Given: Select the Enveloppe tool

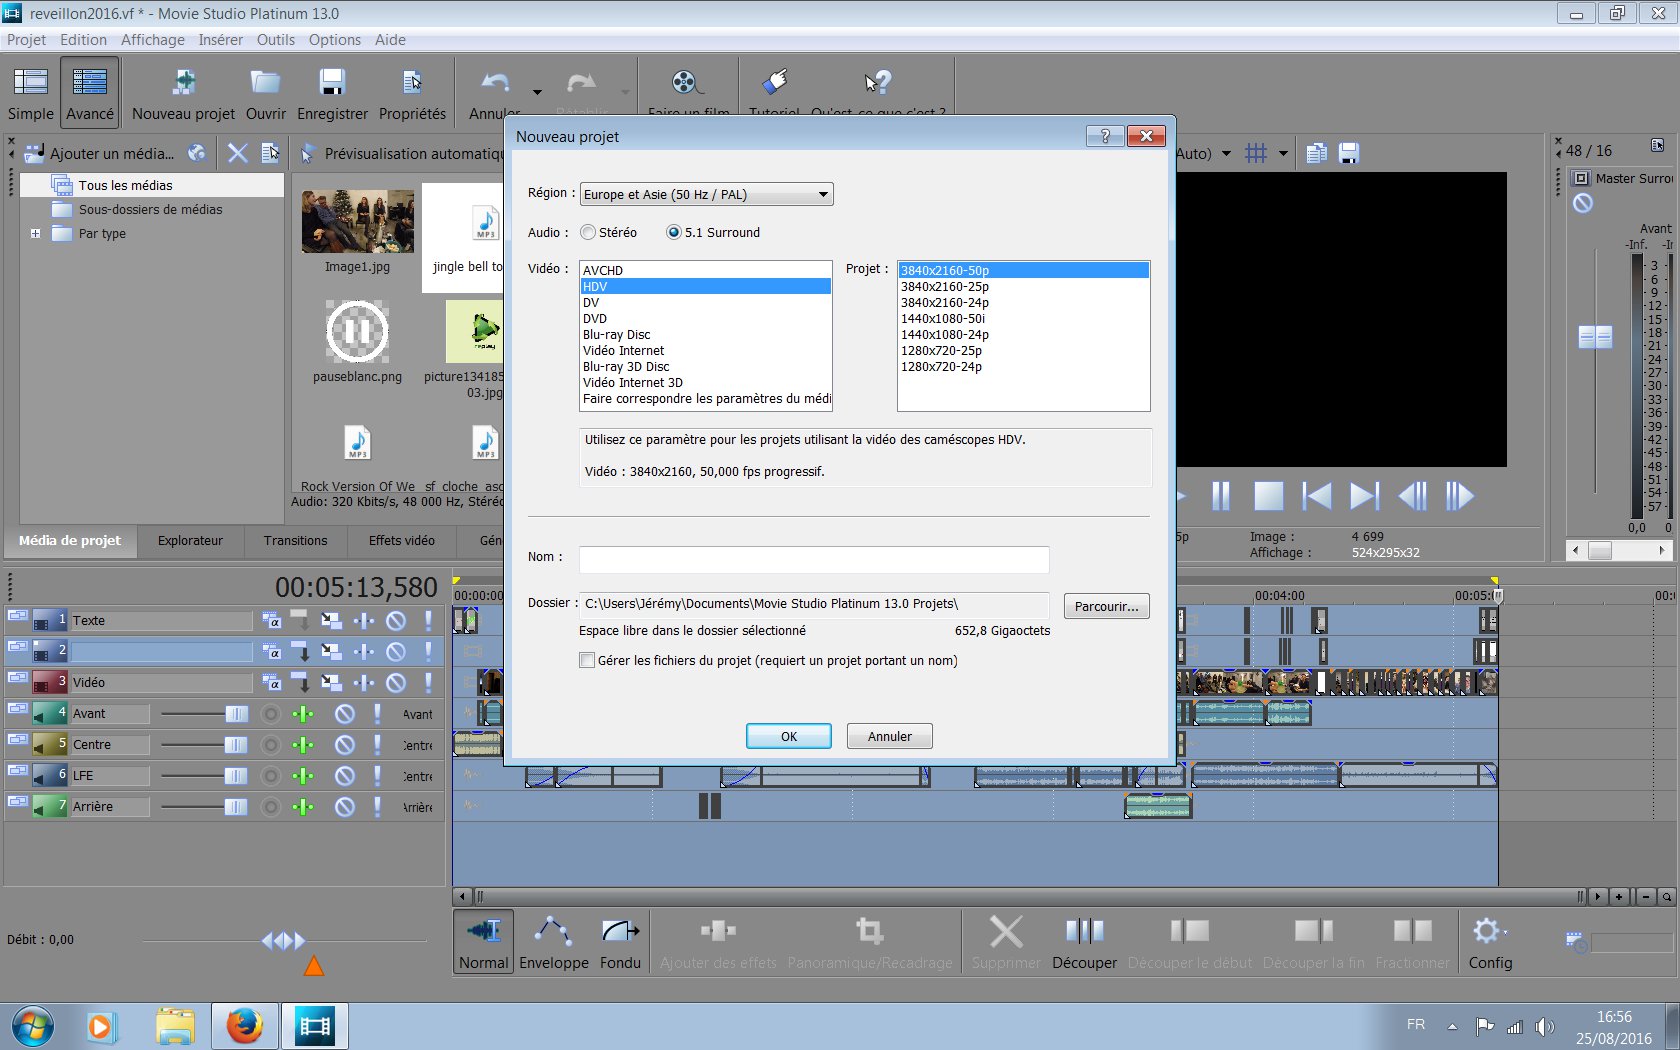Looking at the screenshot, I should point(554,942).
